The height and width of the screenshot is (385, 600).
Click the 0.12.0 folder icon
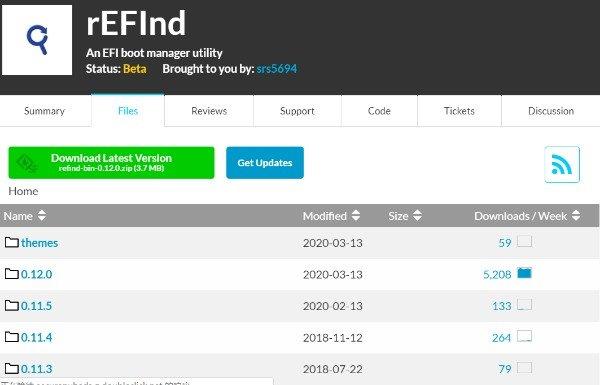click(12, 274)
